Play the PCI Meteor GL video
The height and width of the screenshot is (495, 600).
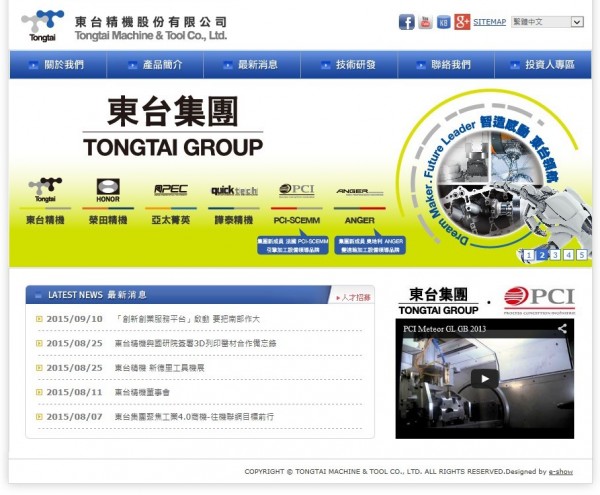click(485, 379)
